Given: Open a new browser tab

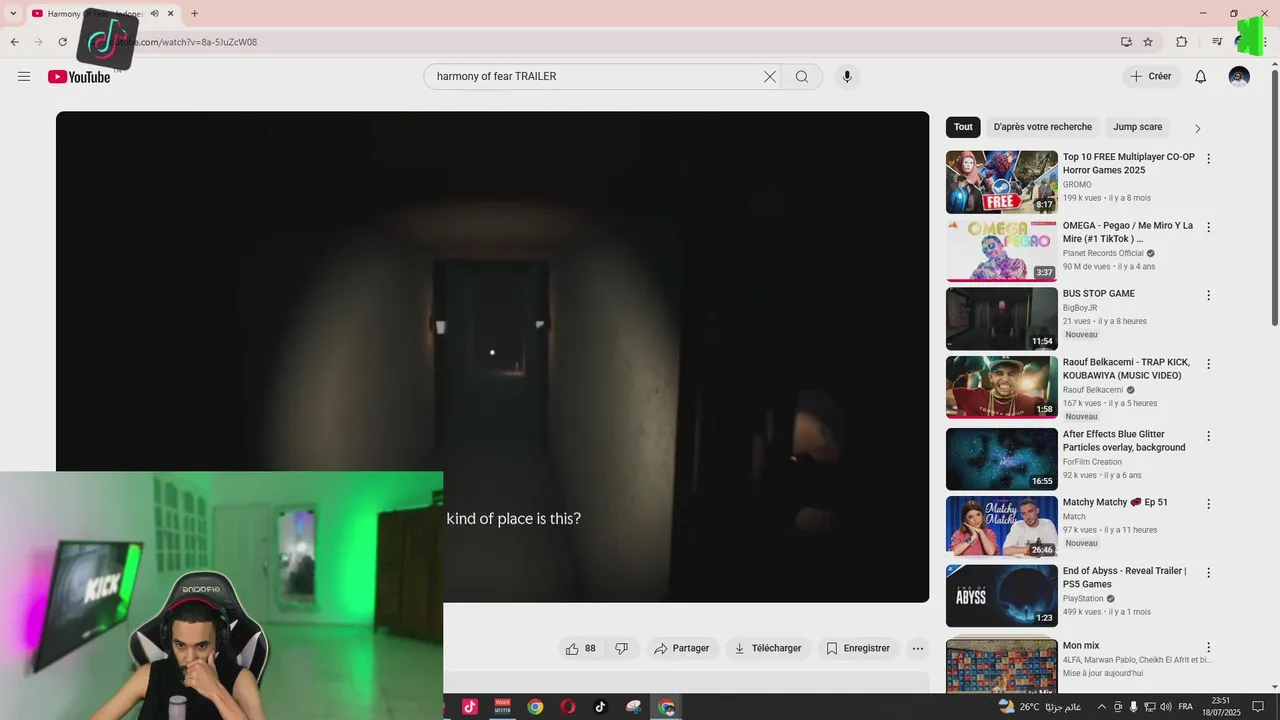Looking at the screenshot, I should pyautogui.click(x=194, y=13).
